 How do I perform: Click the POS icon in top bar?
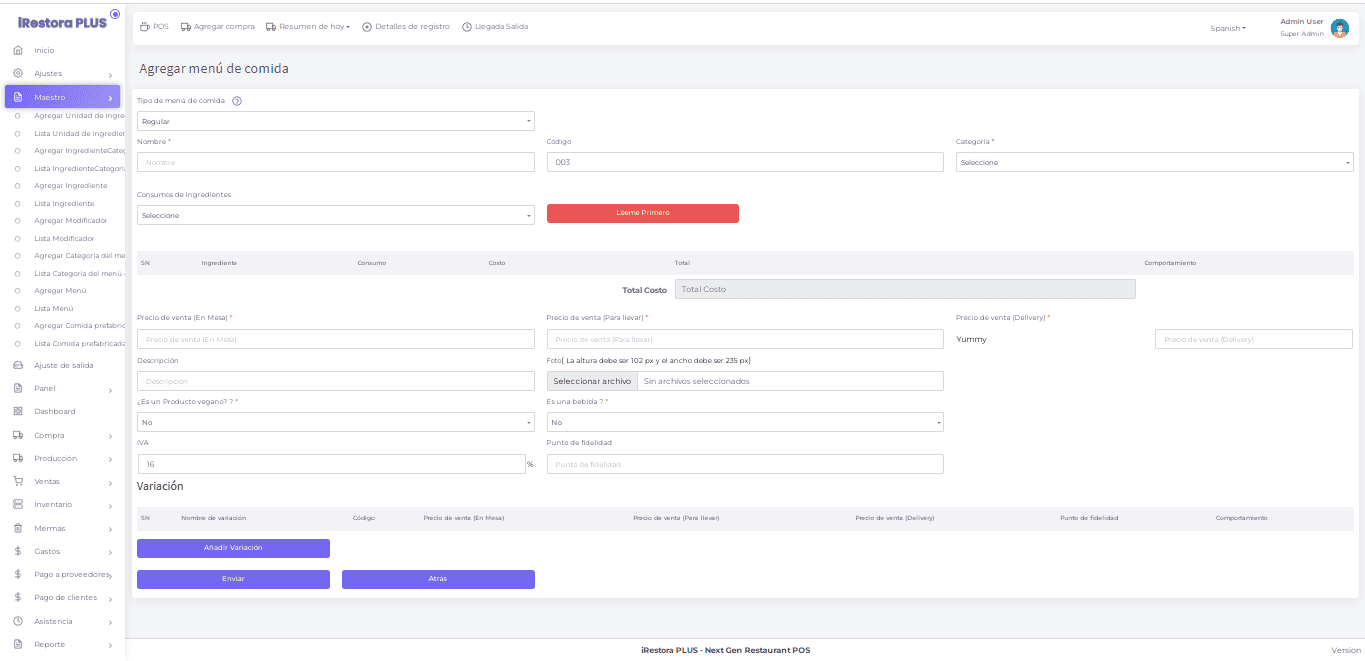coord(145,27)
